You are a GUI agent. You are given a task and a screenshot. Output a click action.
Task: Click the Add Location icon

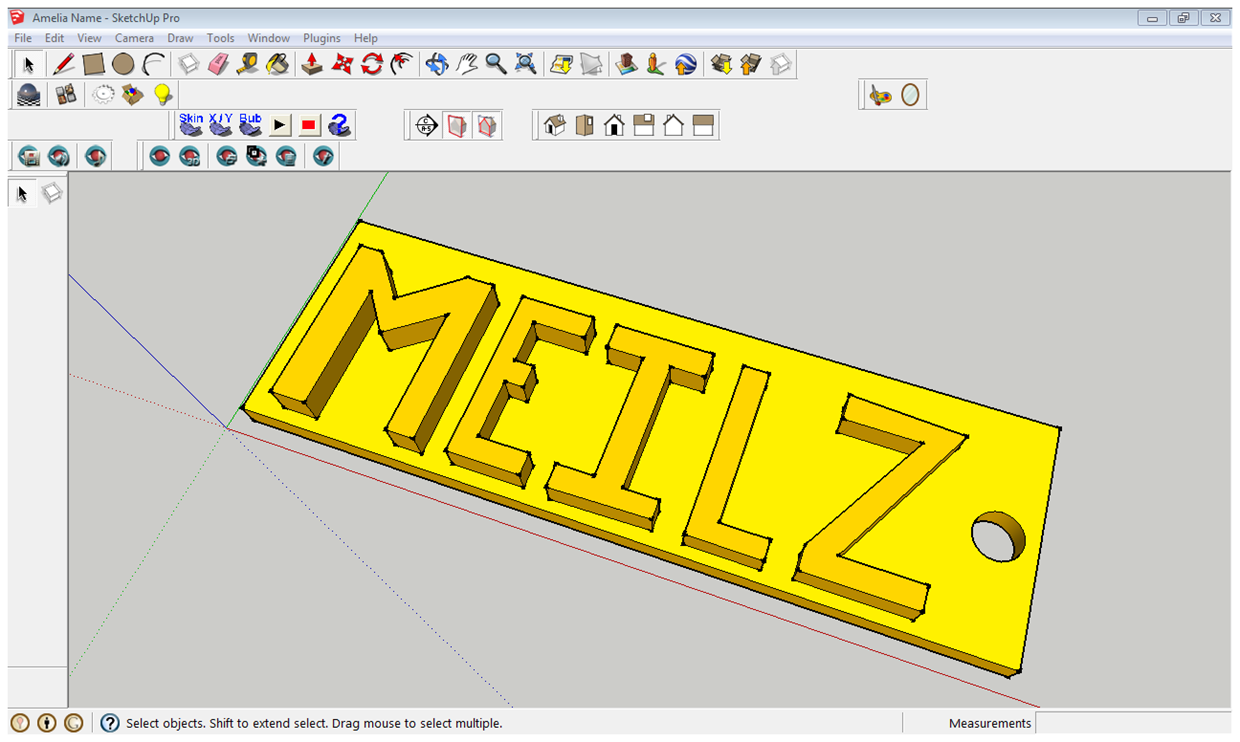[x=561, y=64]
